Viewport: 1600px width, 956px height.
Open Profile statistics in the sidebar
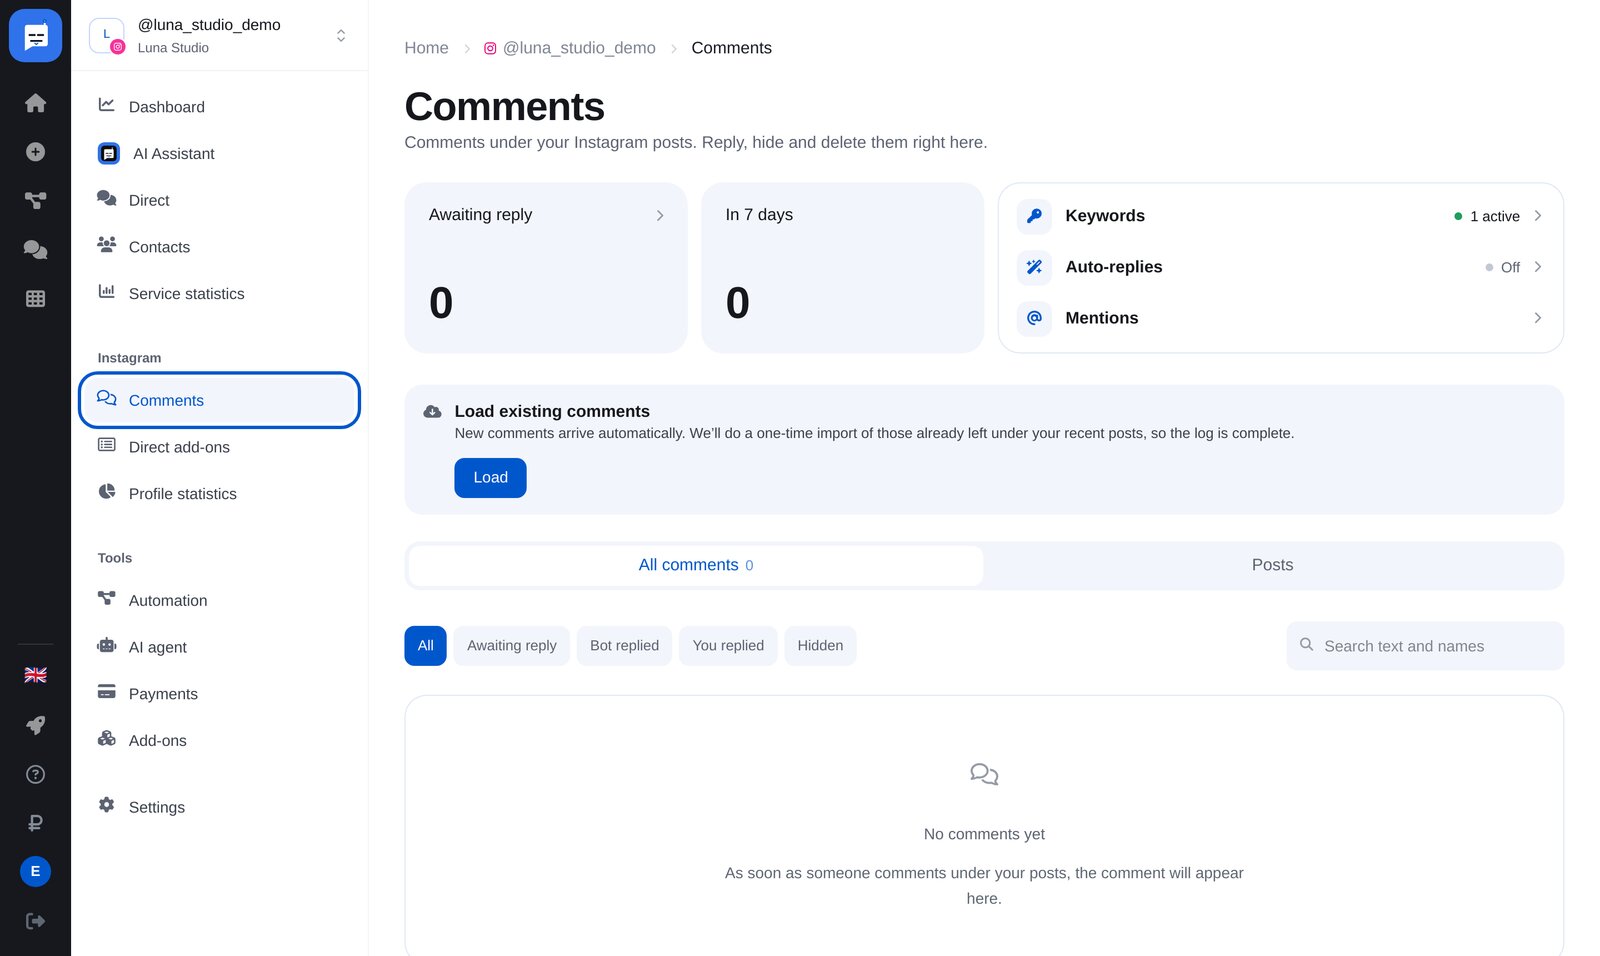[x=219, y=494]
